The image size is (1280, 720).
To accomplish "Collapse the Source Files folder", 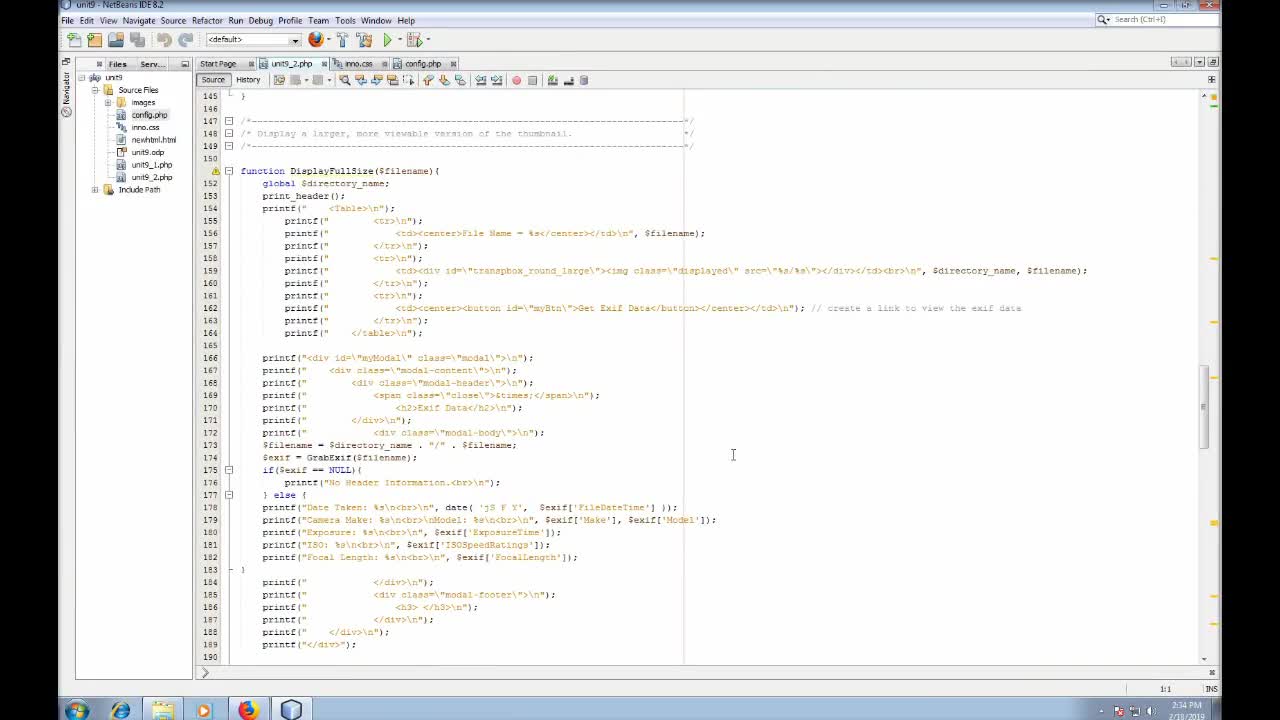I will point(96,90).
